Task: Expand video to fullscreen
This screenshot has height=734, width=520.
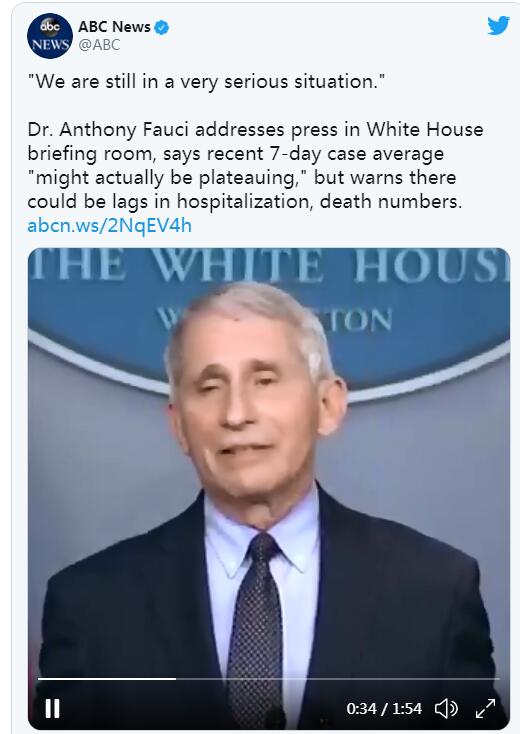Action: [485, 709]
